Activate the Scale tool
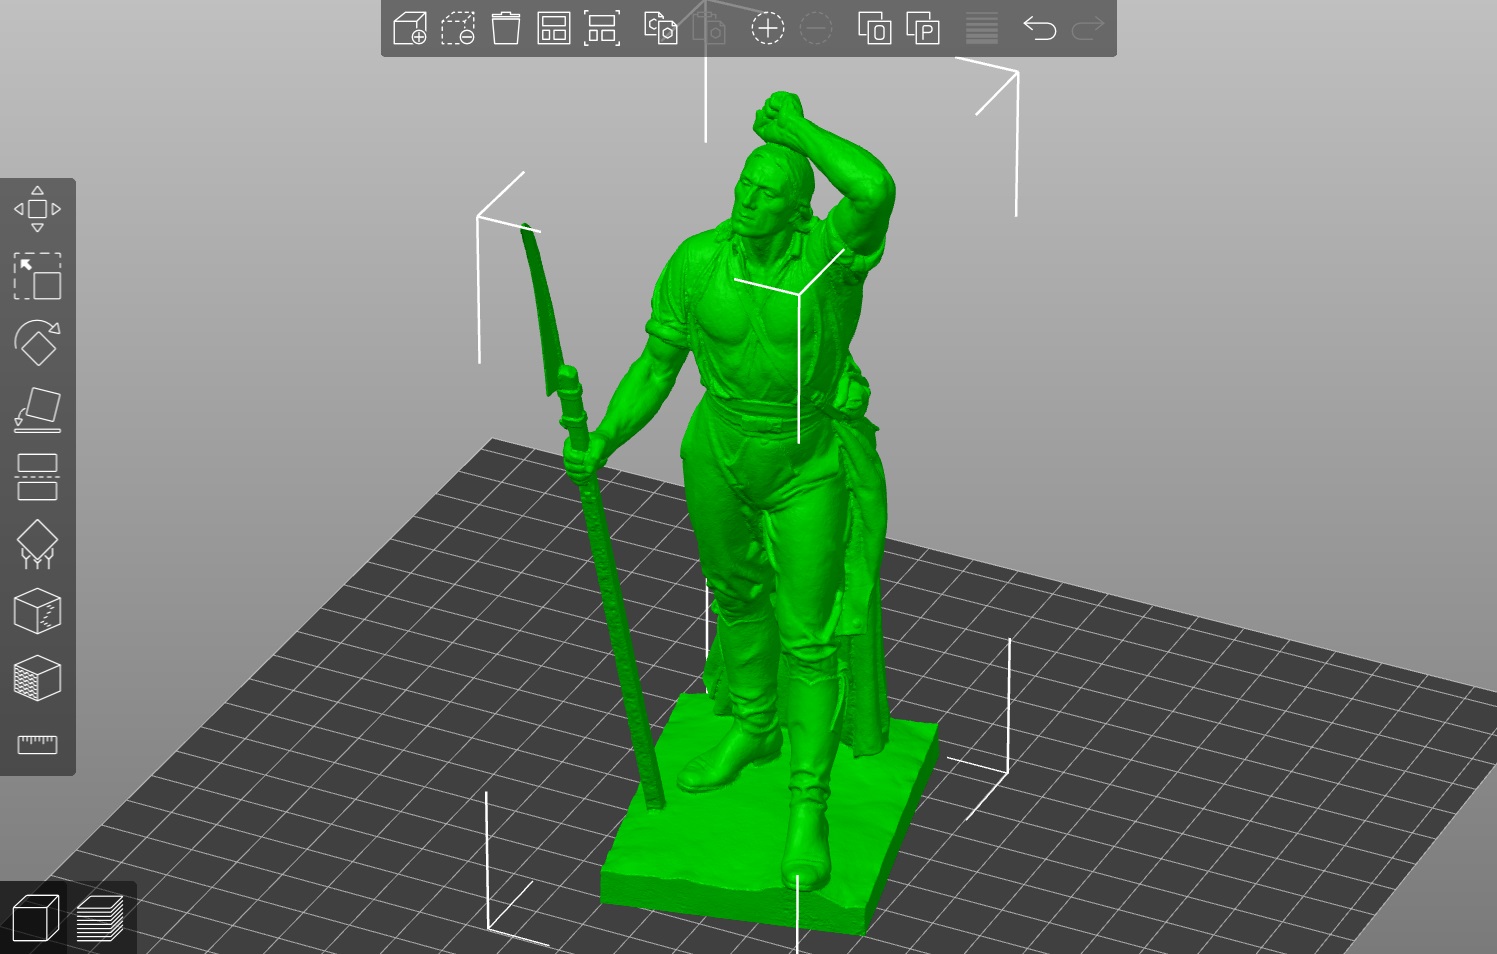 click(37, 276)
